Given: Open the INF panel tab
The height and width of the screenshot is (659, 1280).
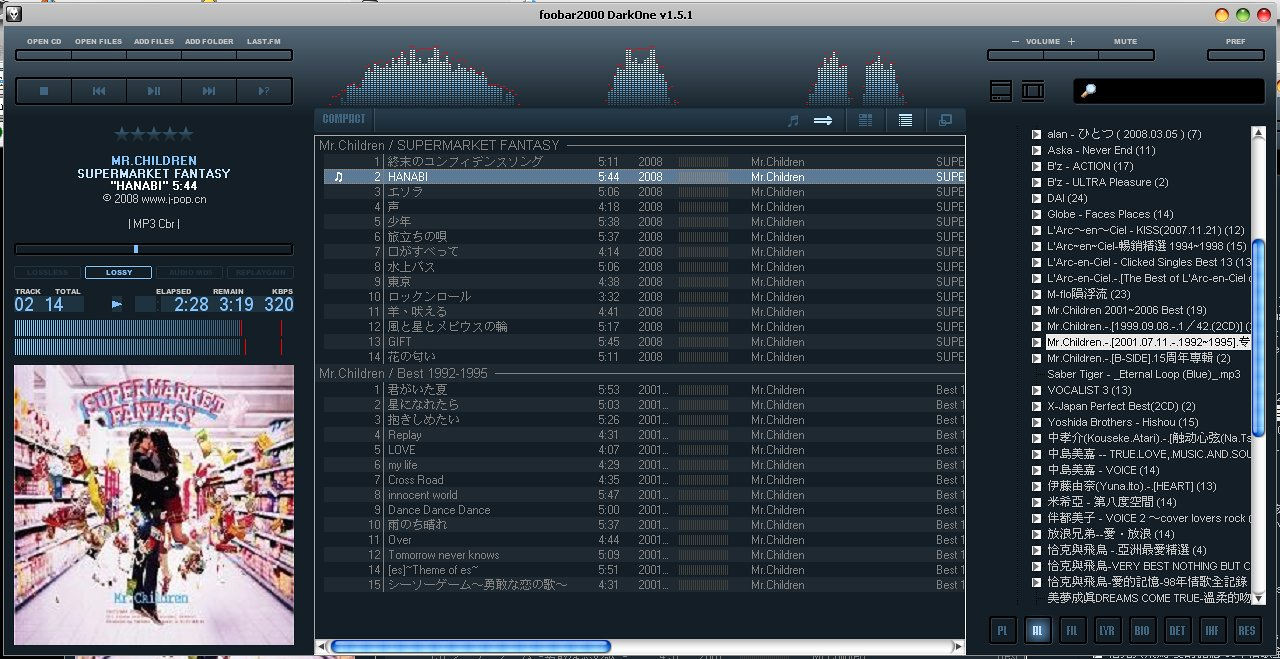Looking at the screenshot, I should 1212,631.
